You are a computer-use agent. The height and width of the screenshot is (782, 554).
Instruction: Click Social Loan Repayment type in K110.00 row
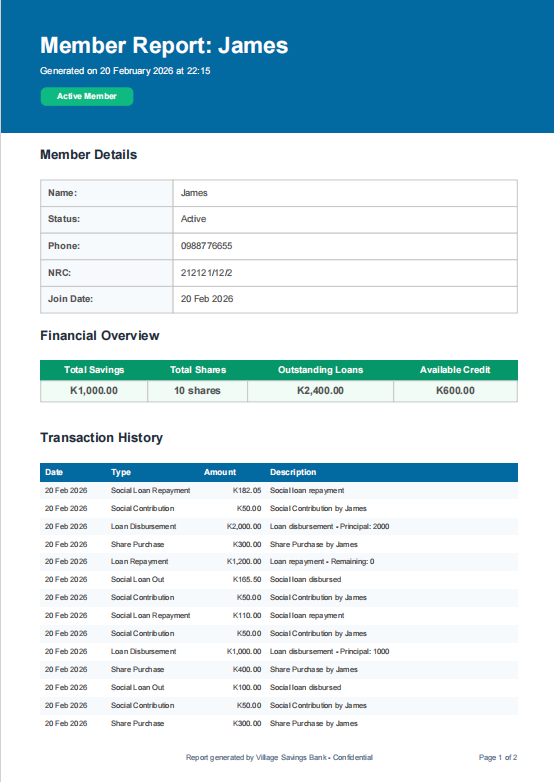pyautogui.click(x=151, y=615)
